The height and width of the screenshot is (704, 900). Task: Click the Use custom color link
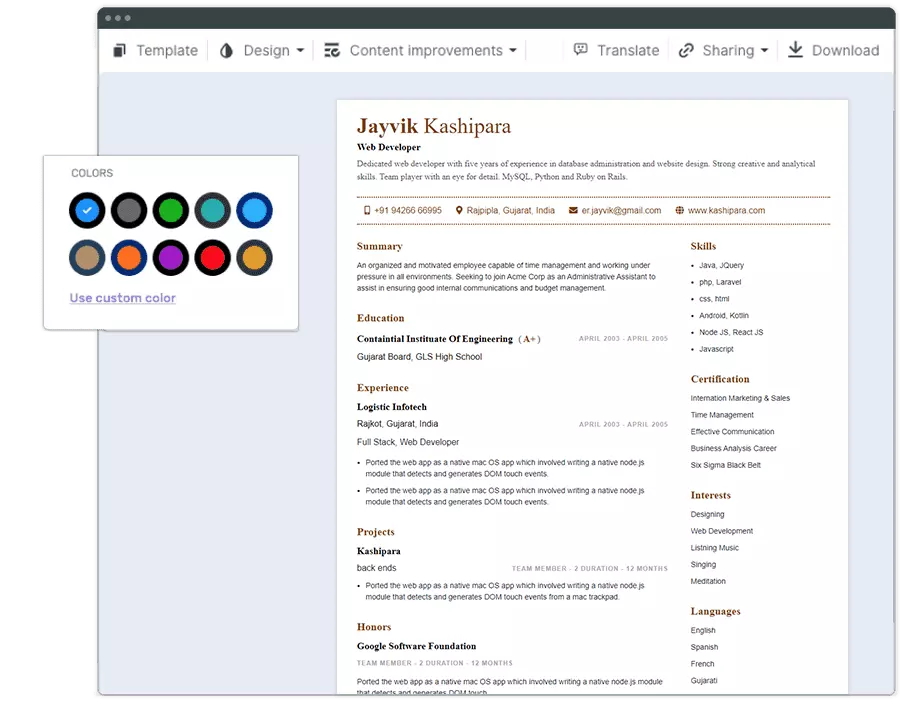122,298
